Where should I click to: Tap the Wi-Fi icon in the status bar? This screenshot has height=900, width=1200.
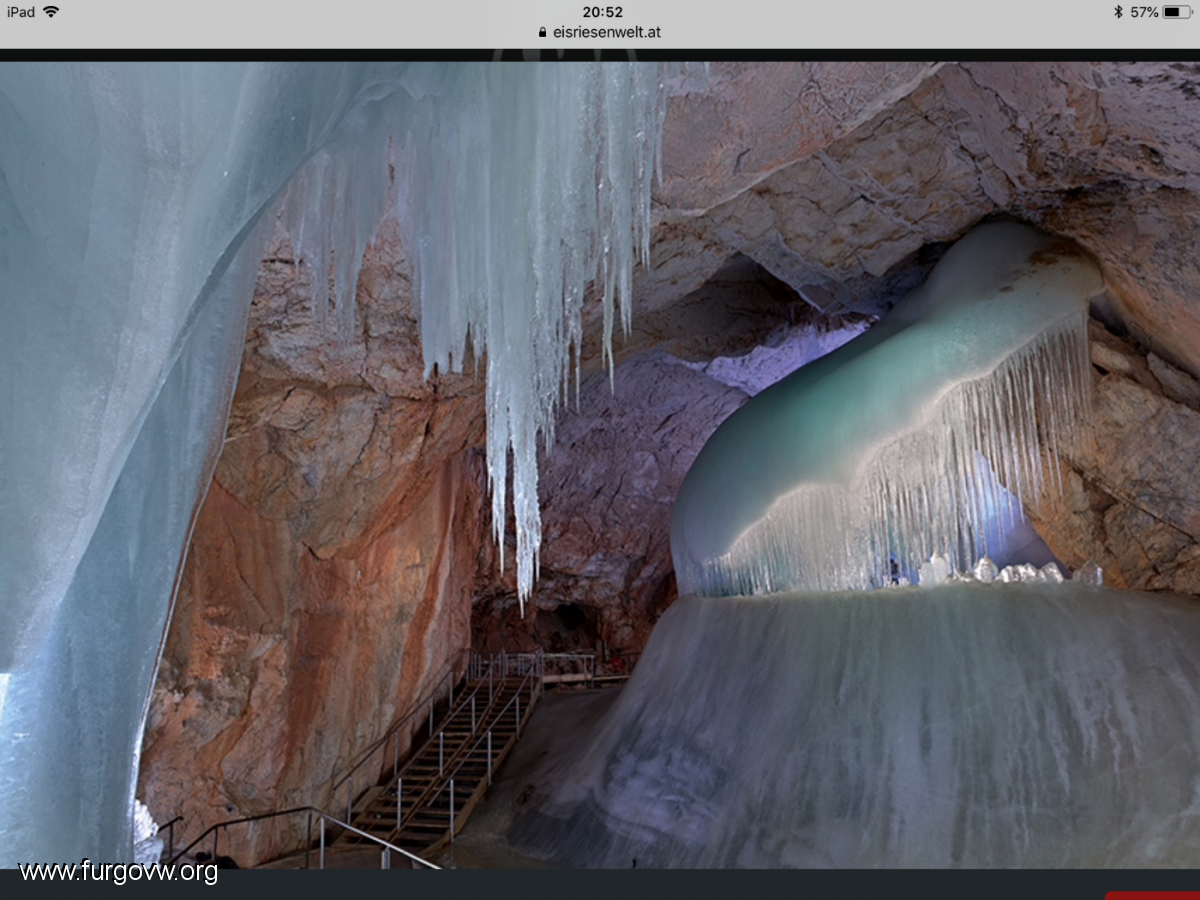coord(51,12)
